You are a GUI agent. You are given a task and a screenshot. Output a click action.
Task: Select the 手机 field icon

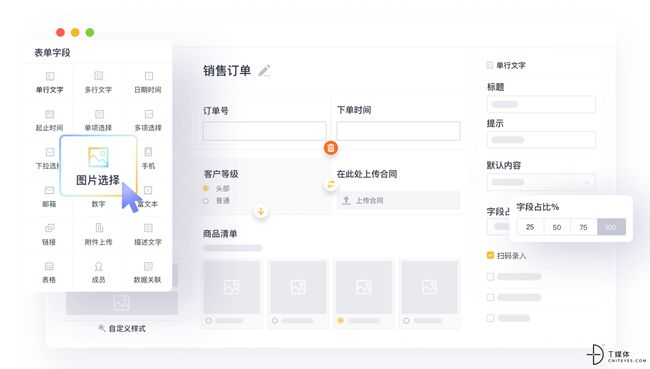[x=148, y=152]
